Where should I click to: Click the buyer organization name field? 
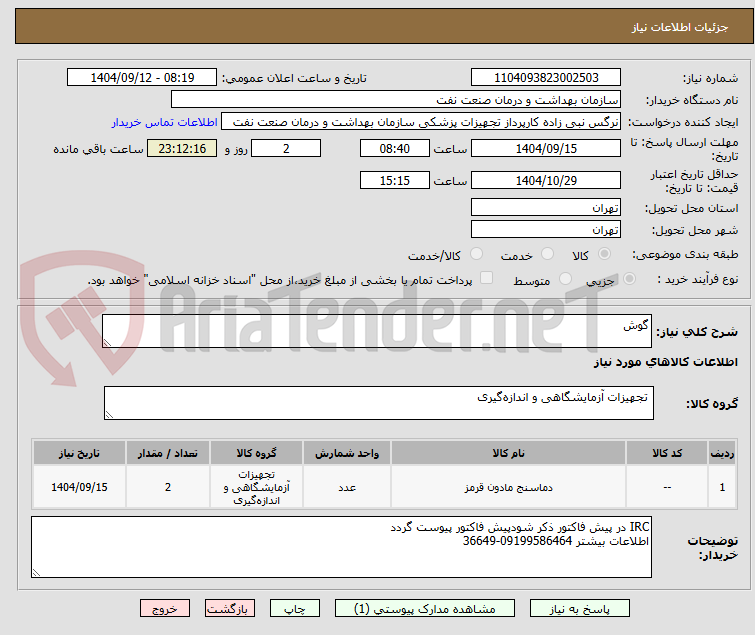click(396, 100)
